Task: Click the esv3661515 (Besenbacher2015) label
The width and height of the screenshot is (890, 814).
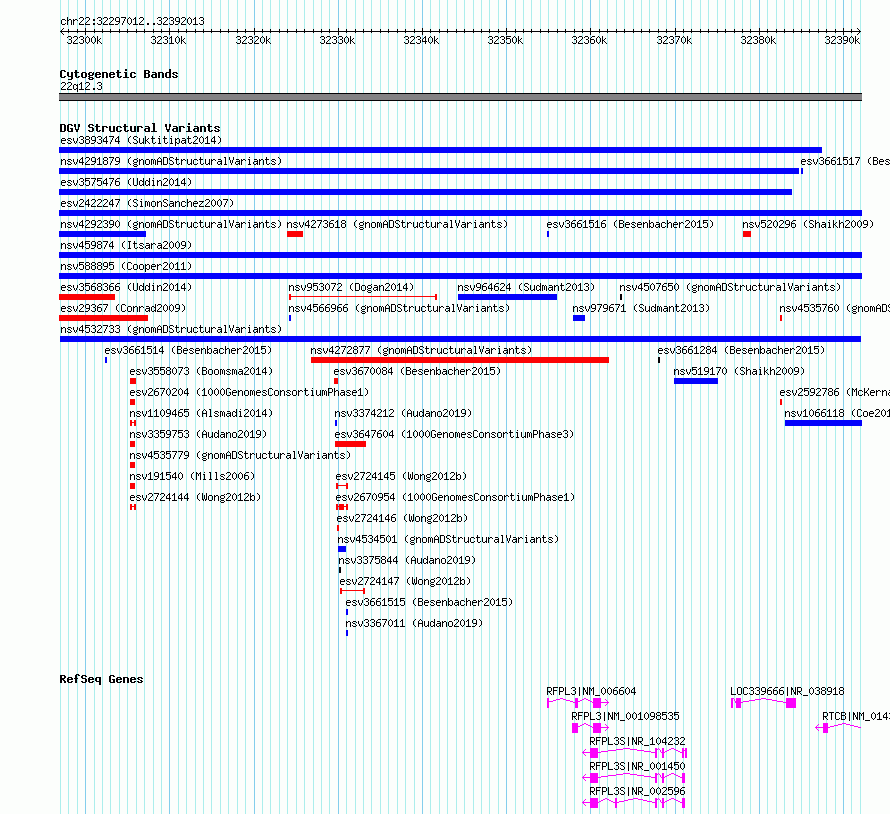Action: 429,602
